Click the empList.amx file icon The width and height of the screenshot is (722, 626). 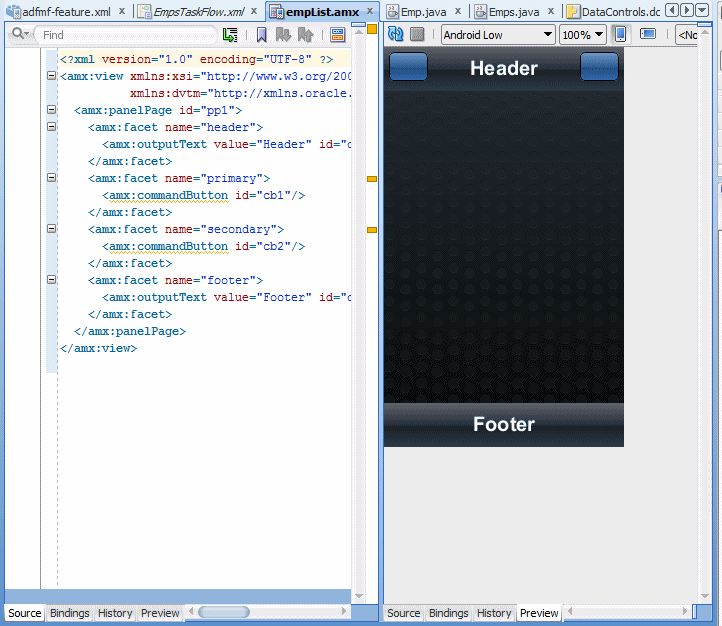(x=276, y=12)
